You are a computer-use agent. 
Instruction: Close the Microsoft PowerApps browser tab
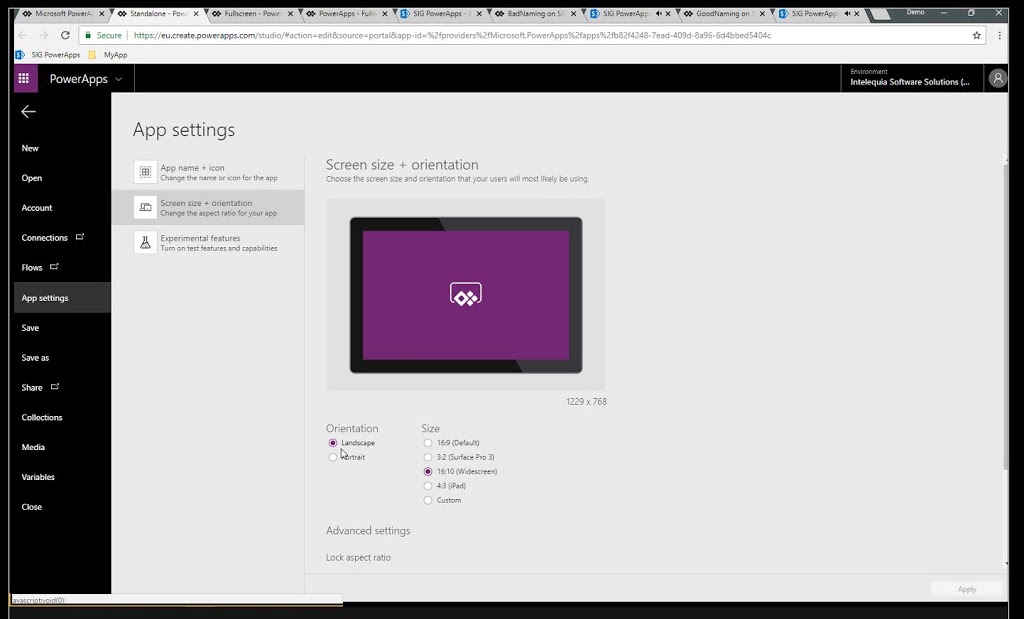(x=101, y=14)
